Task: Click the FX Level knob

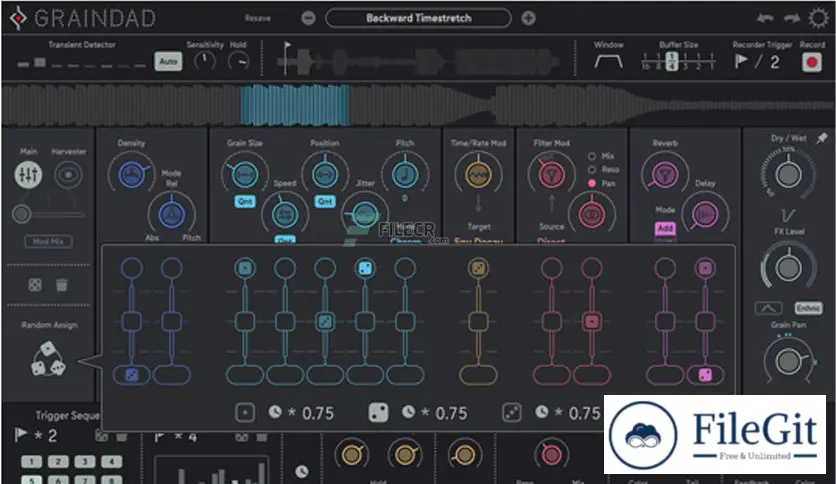Action: pyautogui.click(x=788, y=268)
